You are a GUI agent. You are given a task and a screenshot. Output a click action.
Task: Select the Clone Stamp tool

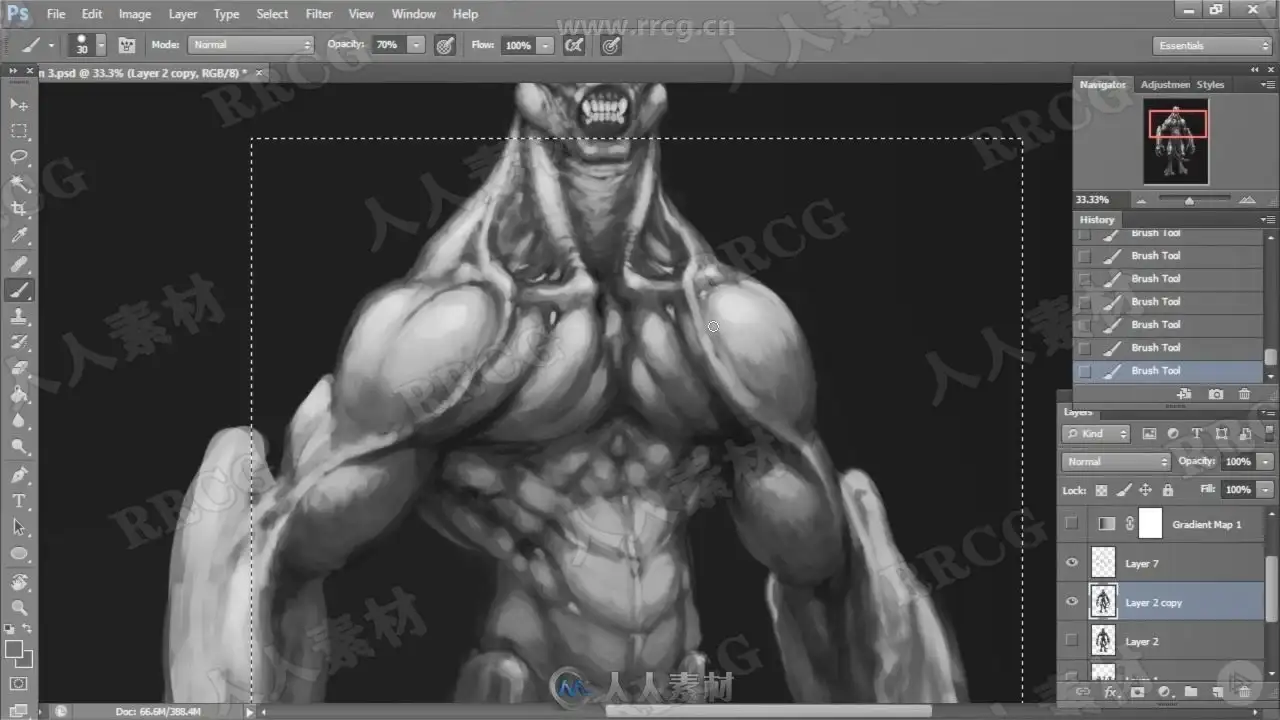tap(19, 317)
